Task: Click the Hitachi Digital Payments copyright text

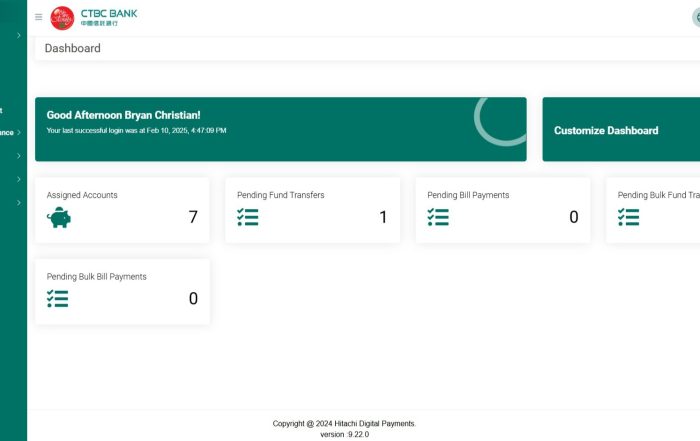Action: (344, 424)
